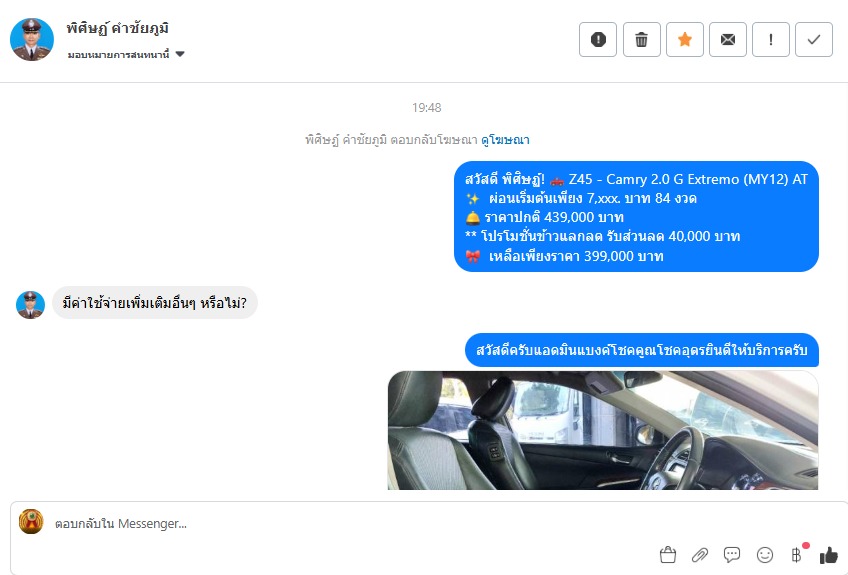
Task: Open saved replies speech bubble icon
Action: click(732, 554)
